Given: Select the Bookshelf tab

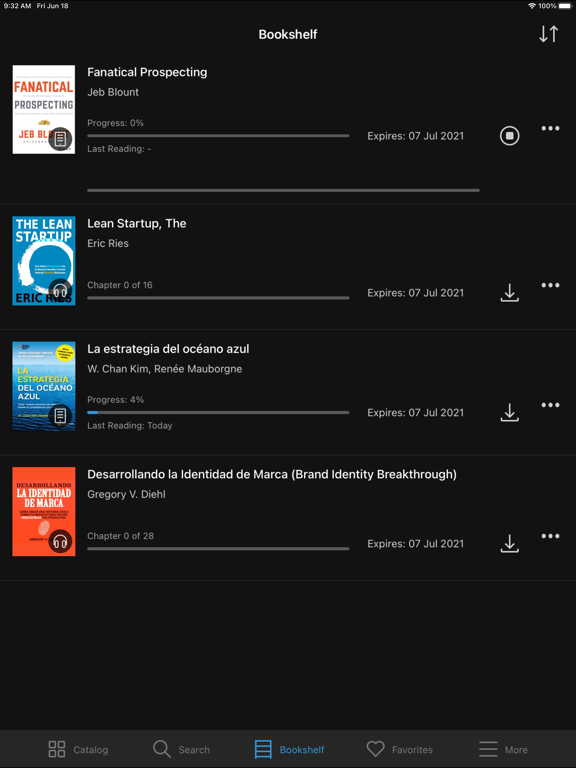Looking at the screenshot, I should (289, 749).
